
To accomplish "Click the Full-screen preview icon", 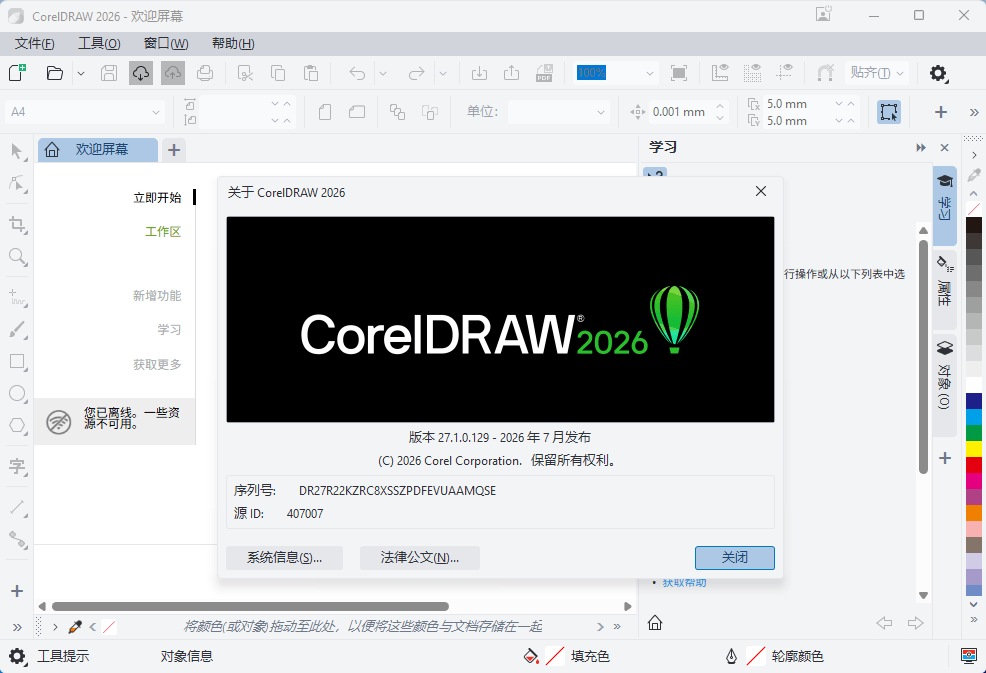I will 679,73.
